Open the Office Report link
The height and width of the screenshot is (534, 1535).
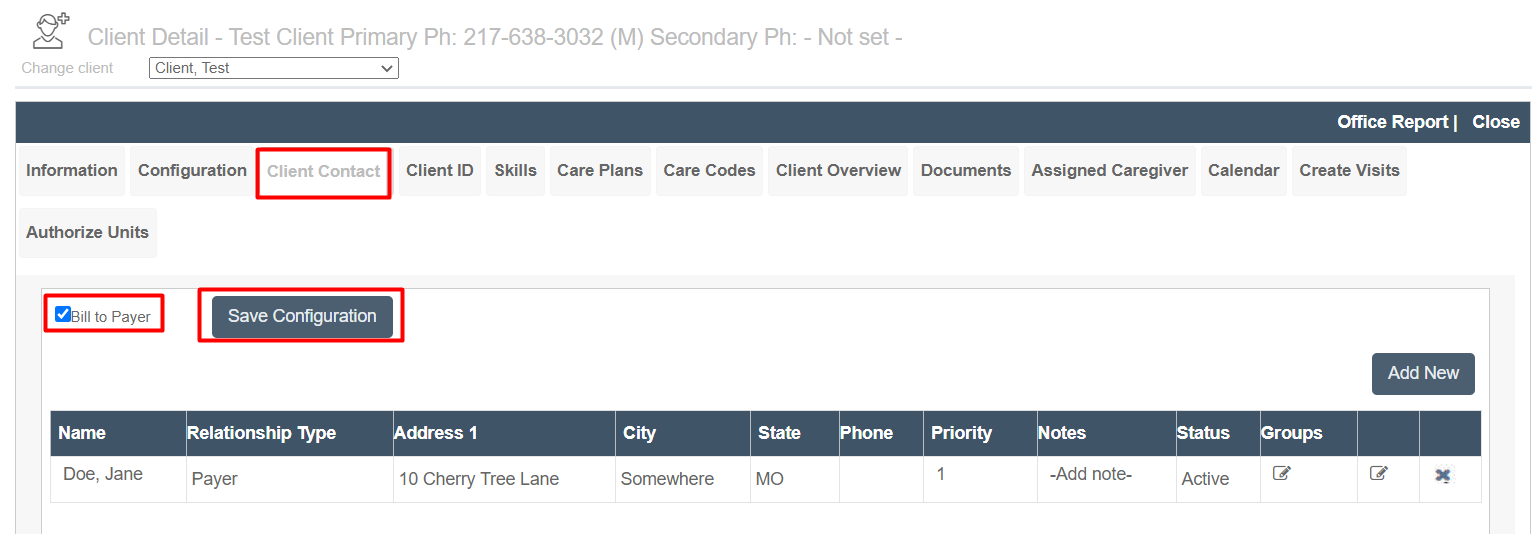tap(1393, 122)
